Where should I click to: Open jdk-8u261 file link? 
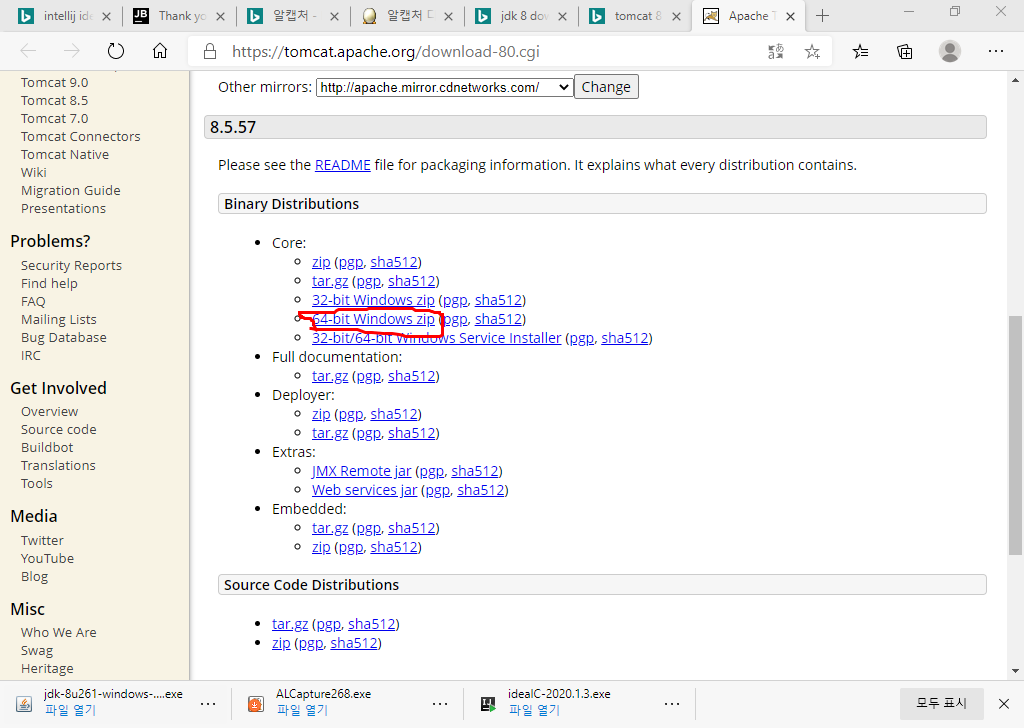coord(71,710)
